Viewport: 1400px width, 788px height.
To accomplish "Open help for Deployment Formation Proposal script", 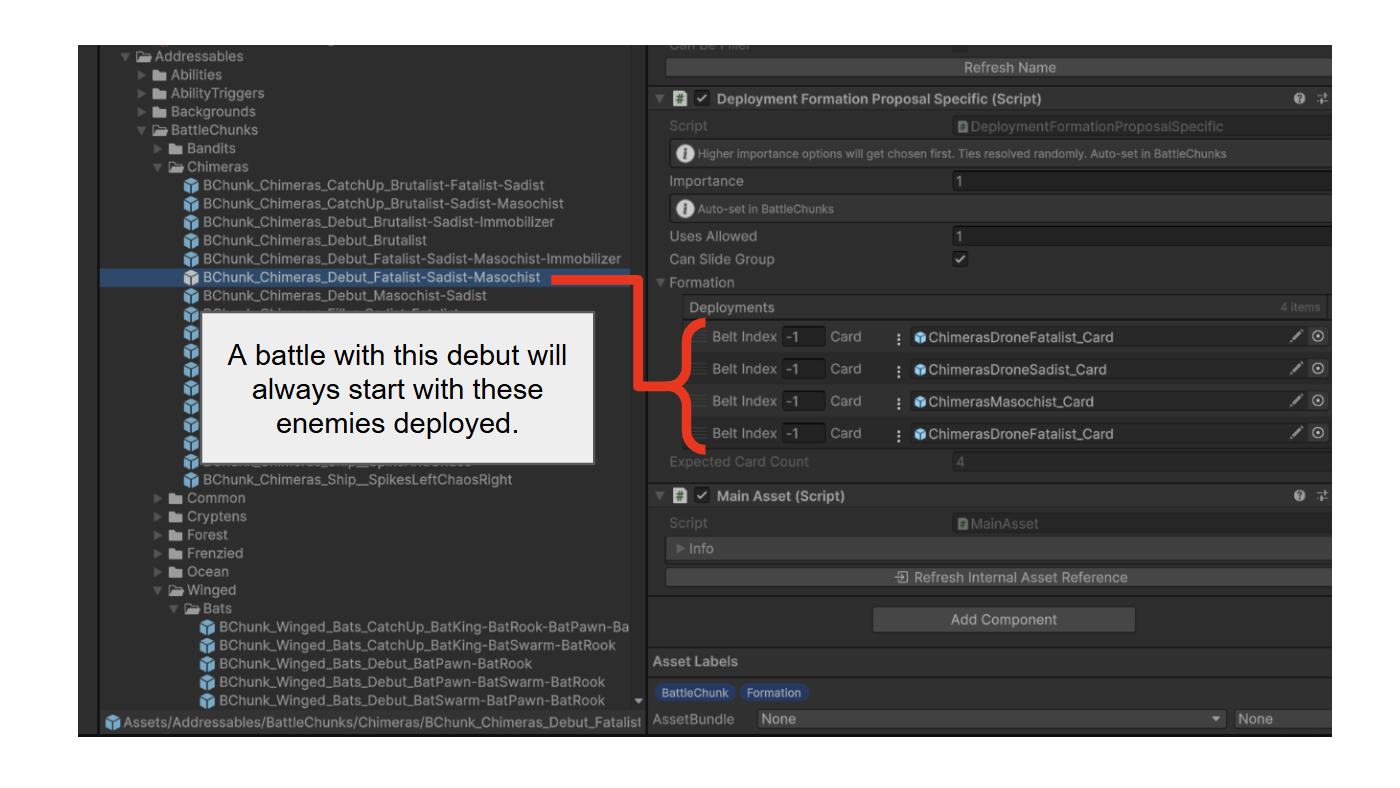I will (x=1299, y=99).
